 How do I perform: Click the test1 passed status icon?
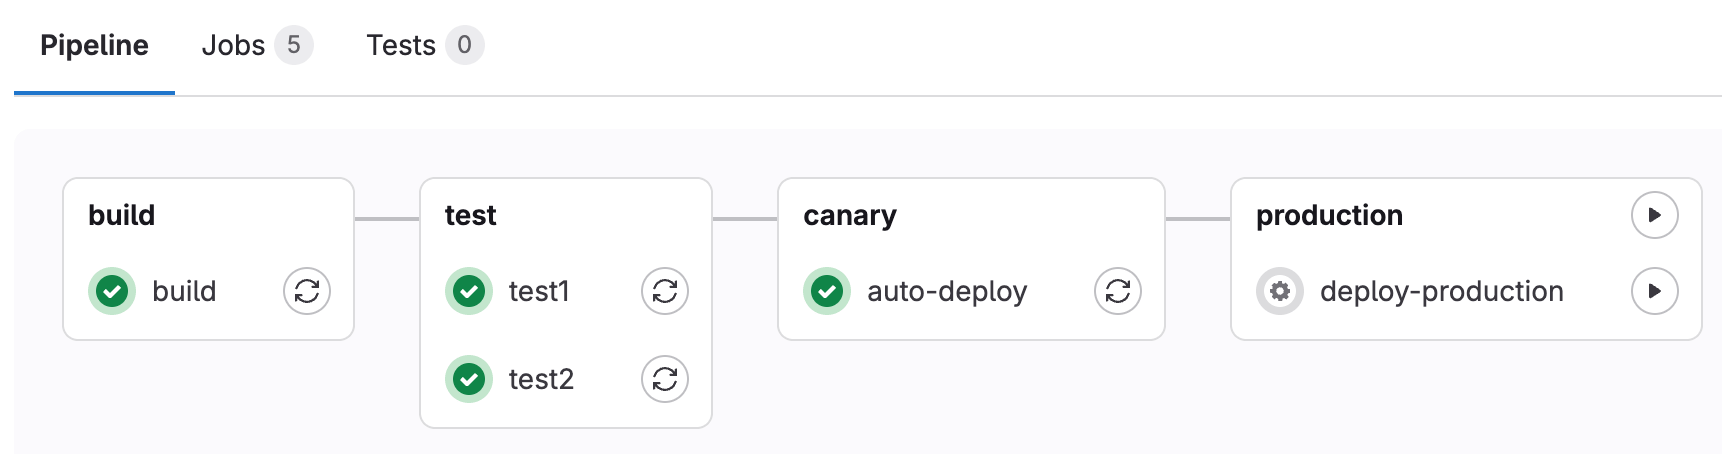point(469,291)
